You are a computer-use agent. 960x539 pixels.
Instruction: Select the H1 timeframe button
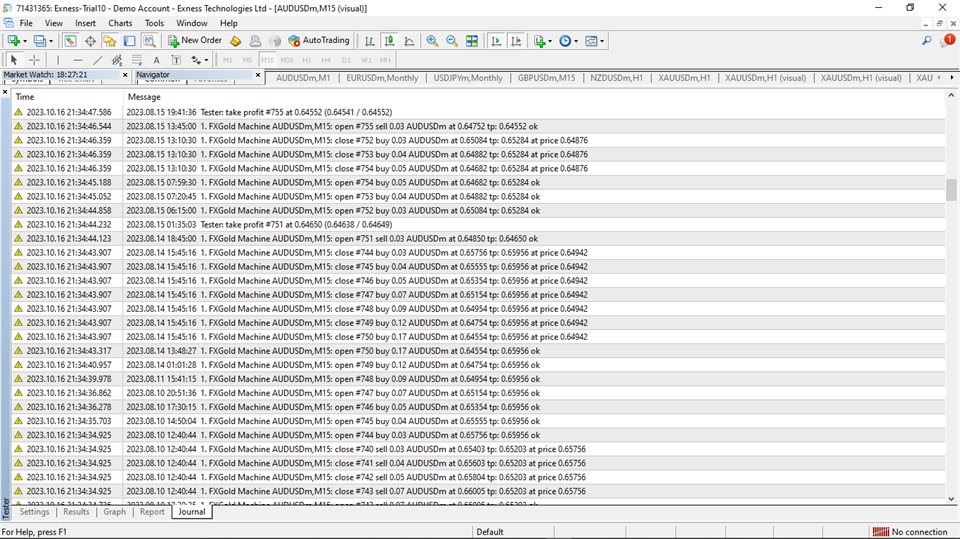pos(307,60)
